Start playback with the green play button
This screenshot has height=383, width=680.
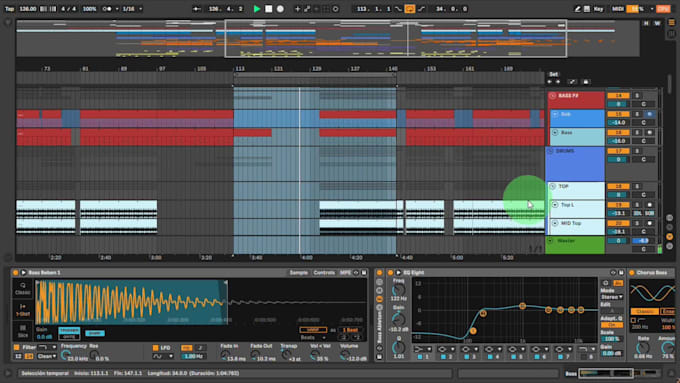[257, 9]
